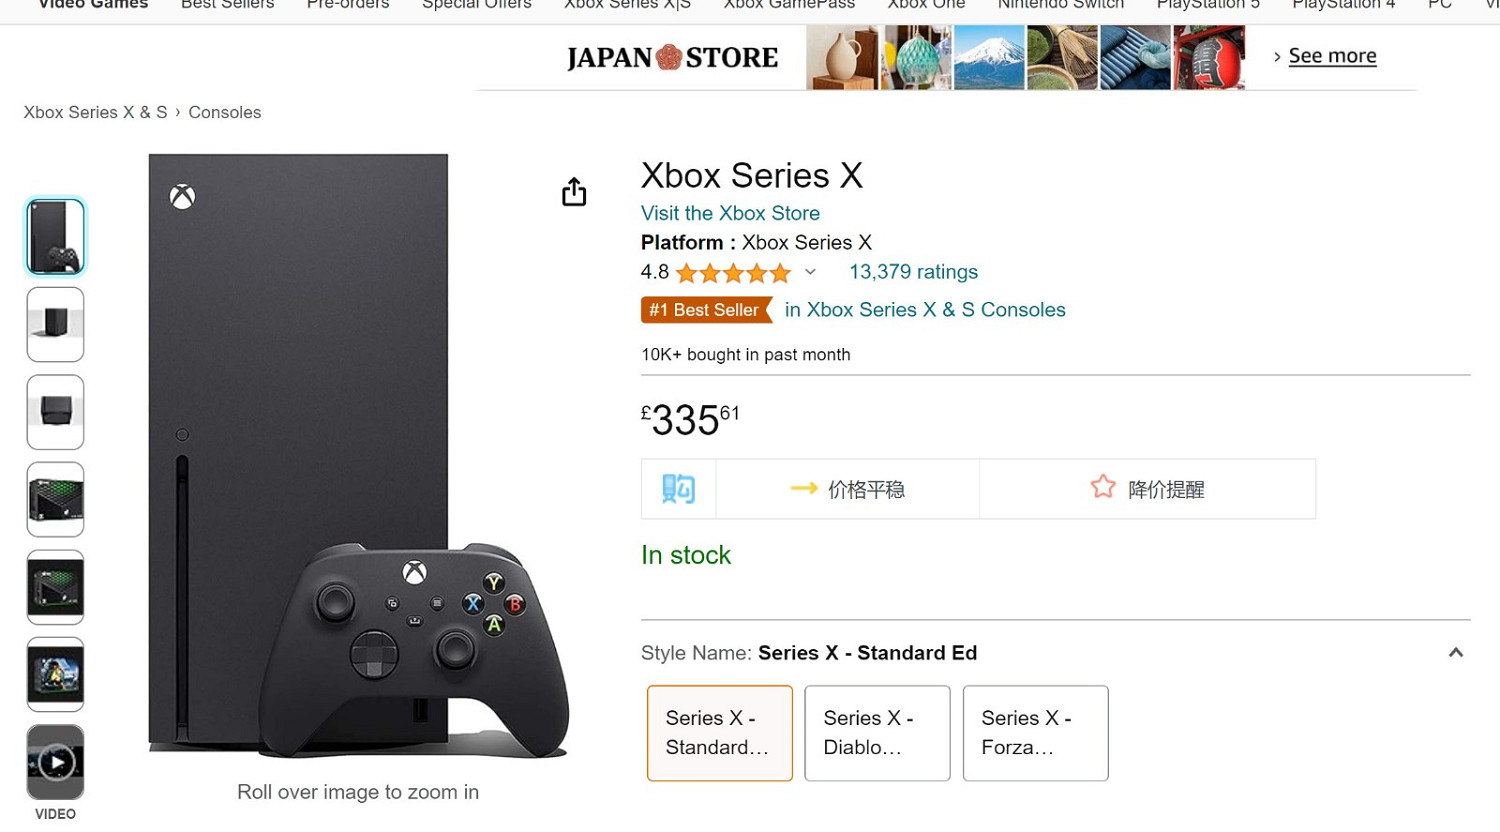Expand the ratings breakdown chevron next to 4.8
The width and height of the screenshot is (1500, 832).
click(810, 272)
